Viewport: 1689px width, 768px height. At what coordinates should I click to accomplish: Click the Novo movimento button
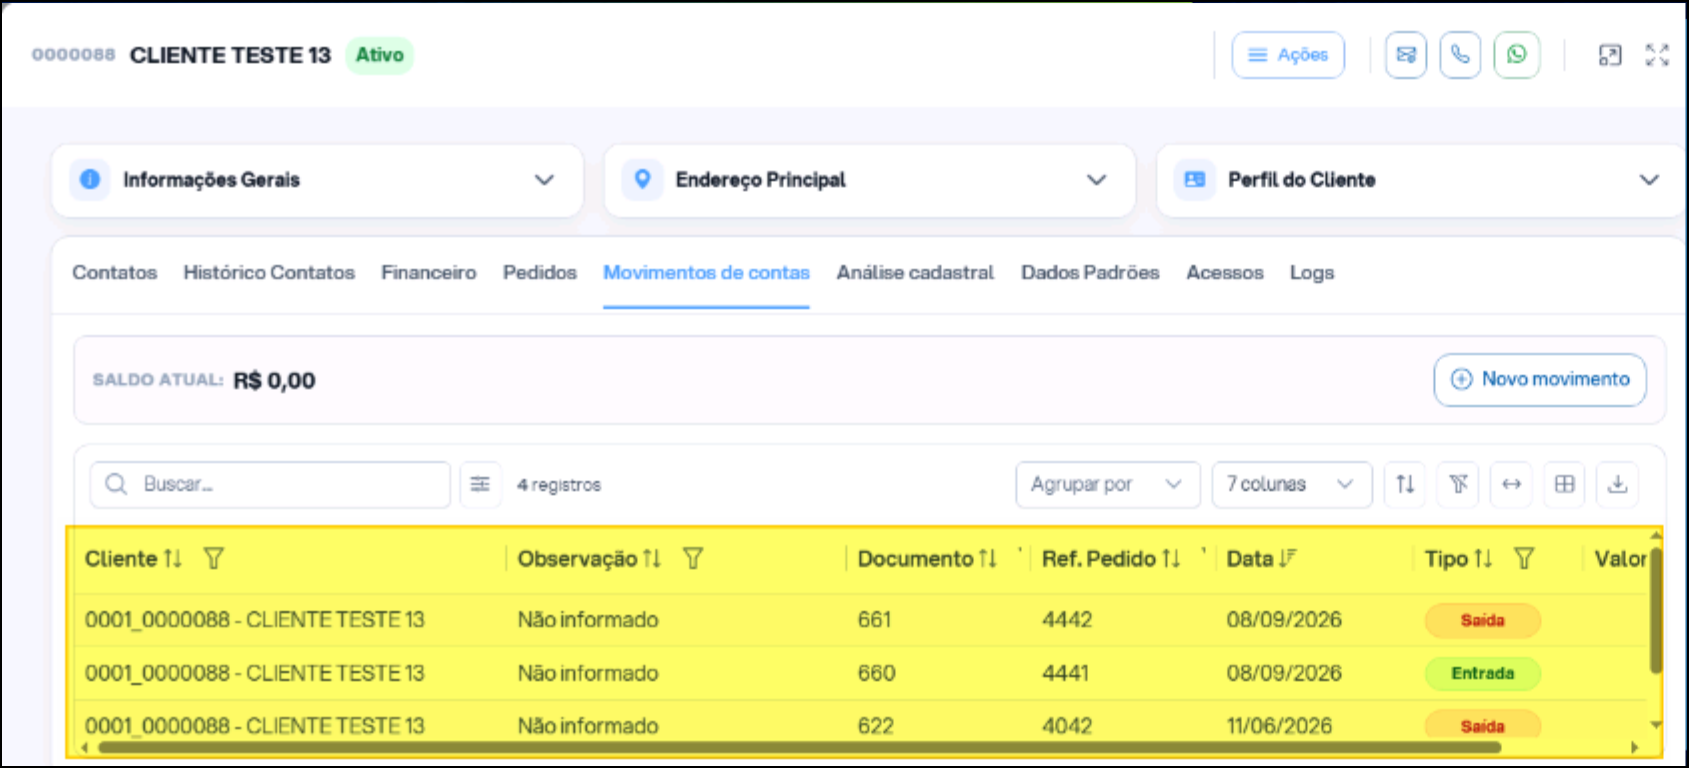click(1540, 380)
